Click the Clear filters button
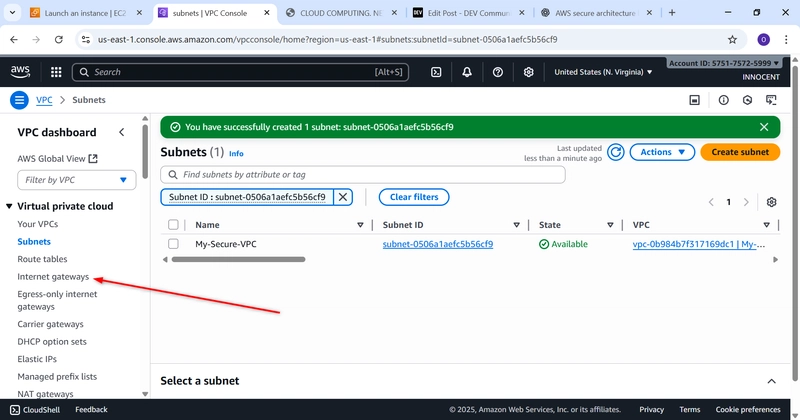Image resolution: width=800 pixels, height=420 pixels. pos(414,197)
